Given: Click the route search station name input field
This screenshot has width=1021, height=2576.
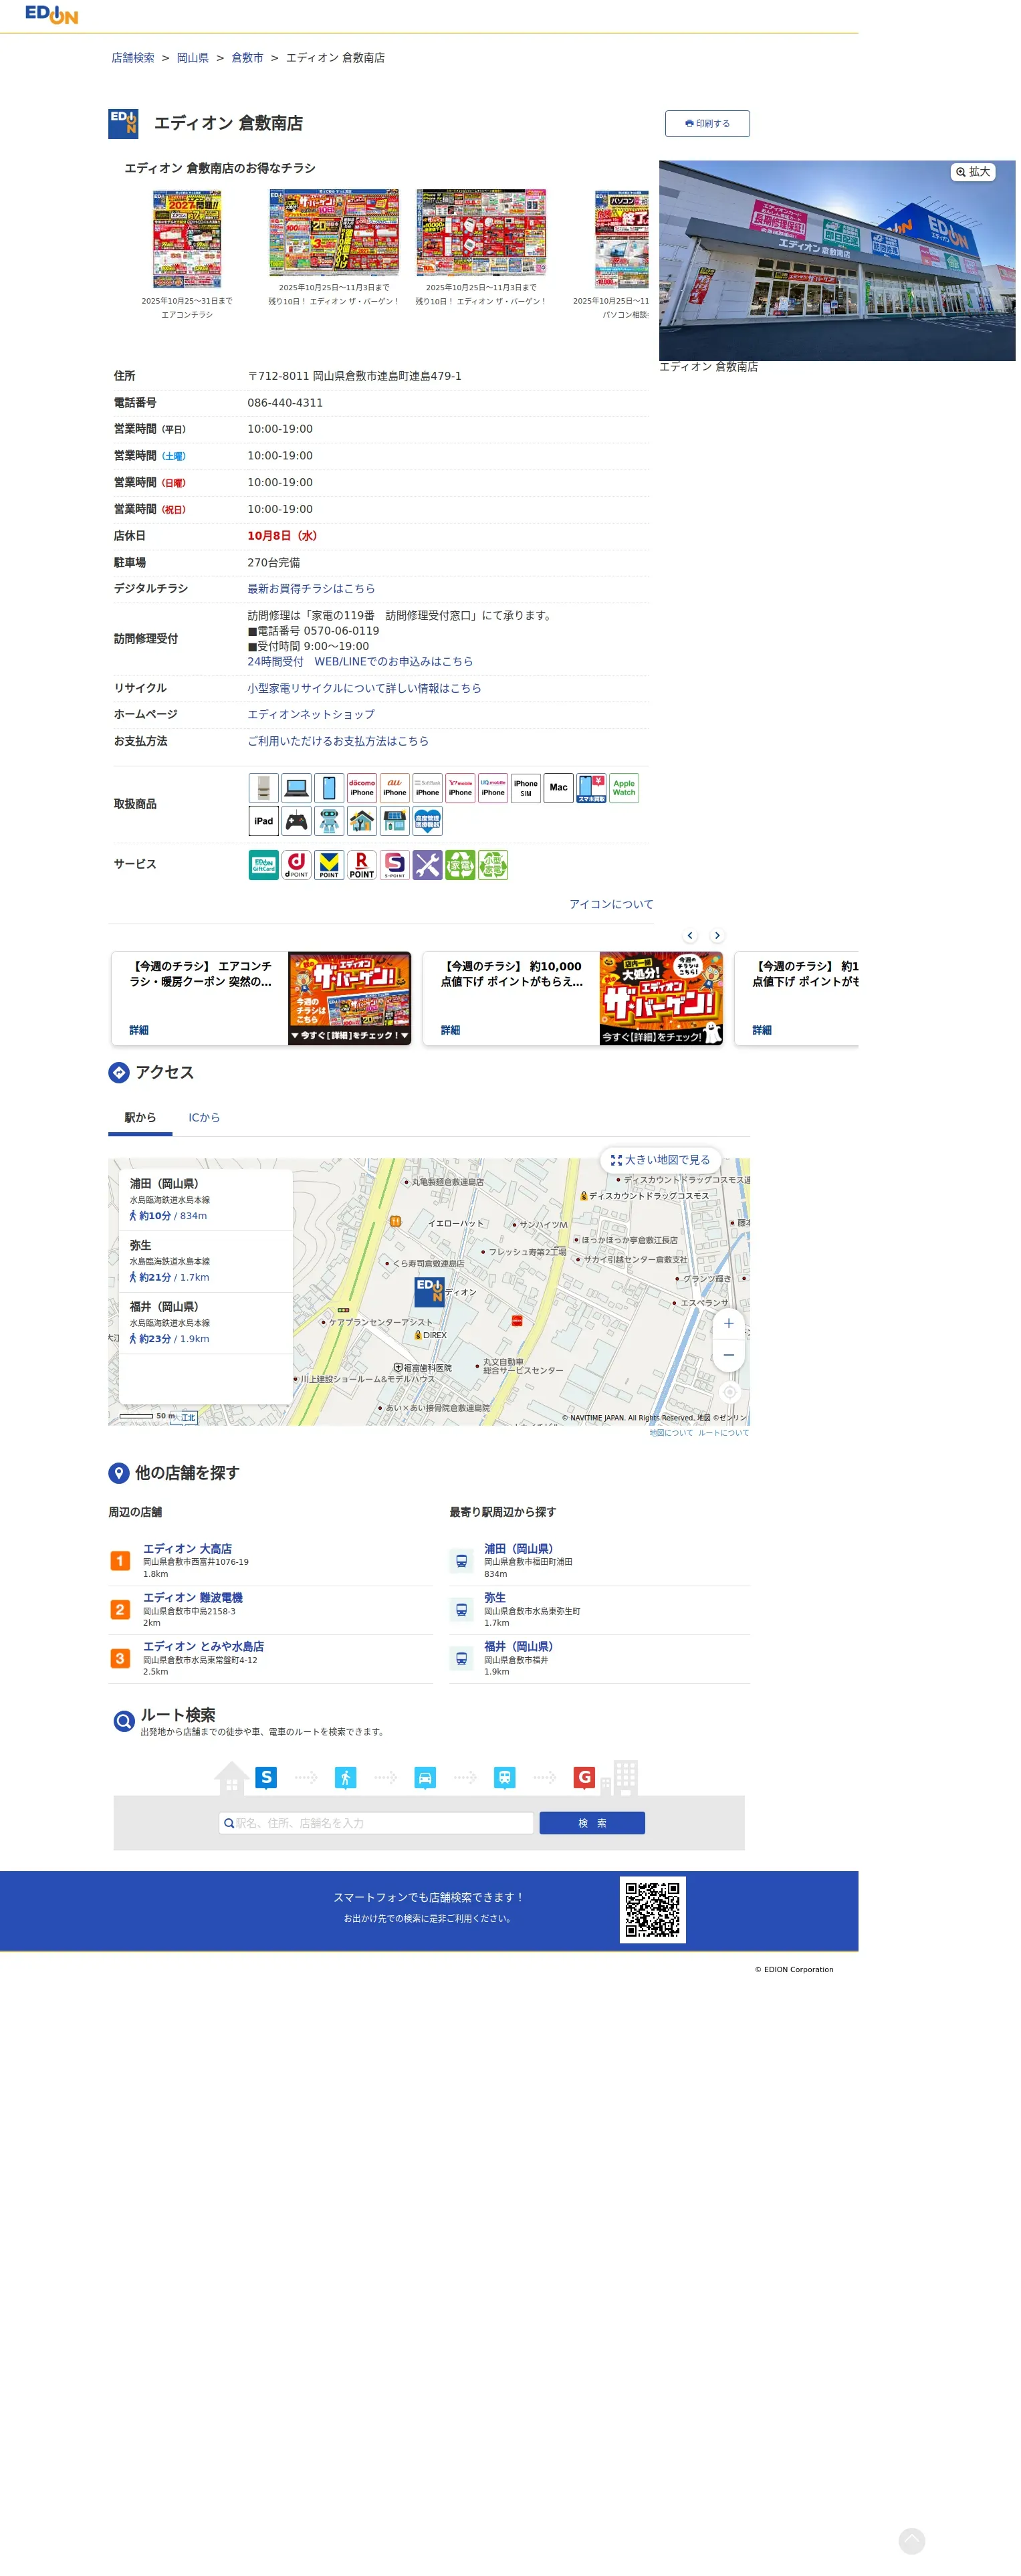Looking at the screenshot, I should (376, 1824).
